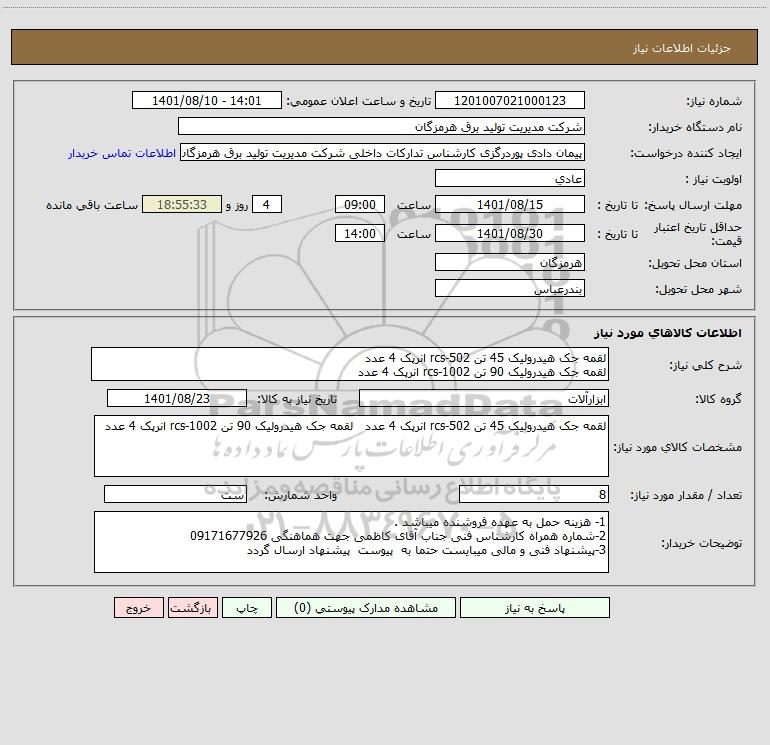The image size is (770, 745).
Task: Click the buyer name field شرکت مدیریت تولید برق هرمزگان
Action: [x=381, y=126]
